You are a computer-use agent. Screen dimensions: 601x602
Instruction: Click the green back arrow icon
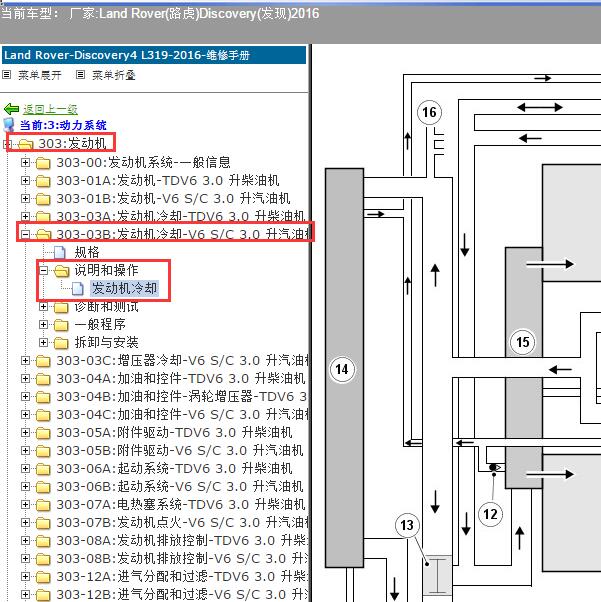click(x=11, y=109)
